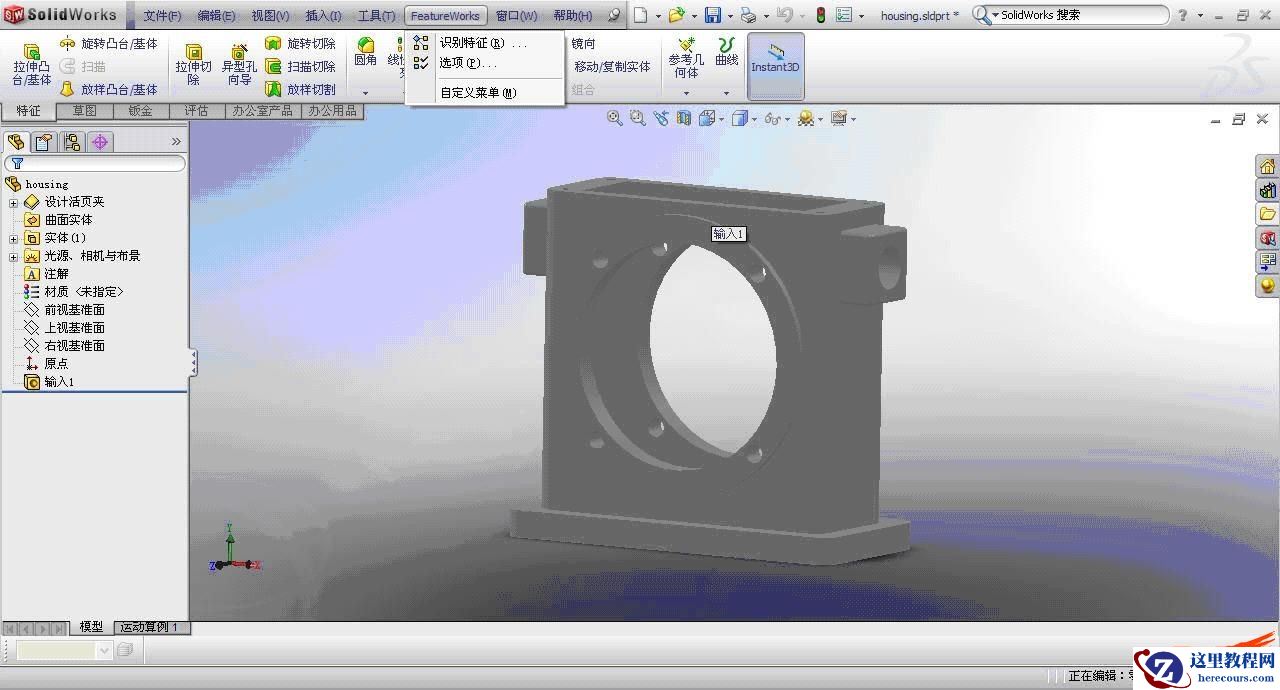Expand the 光源、相机与布景 tree node
The image size is (1280, 690).
(14, 256)
